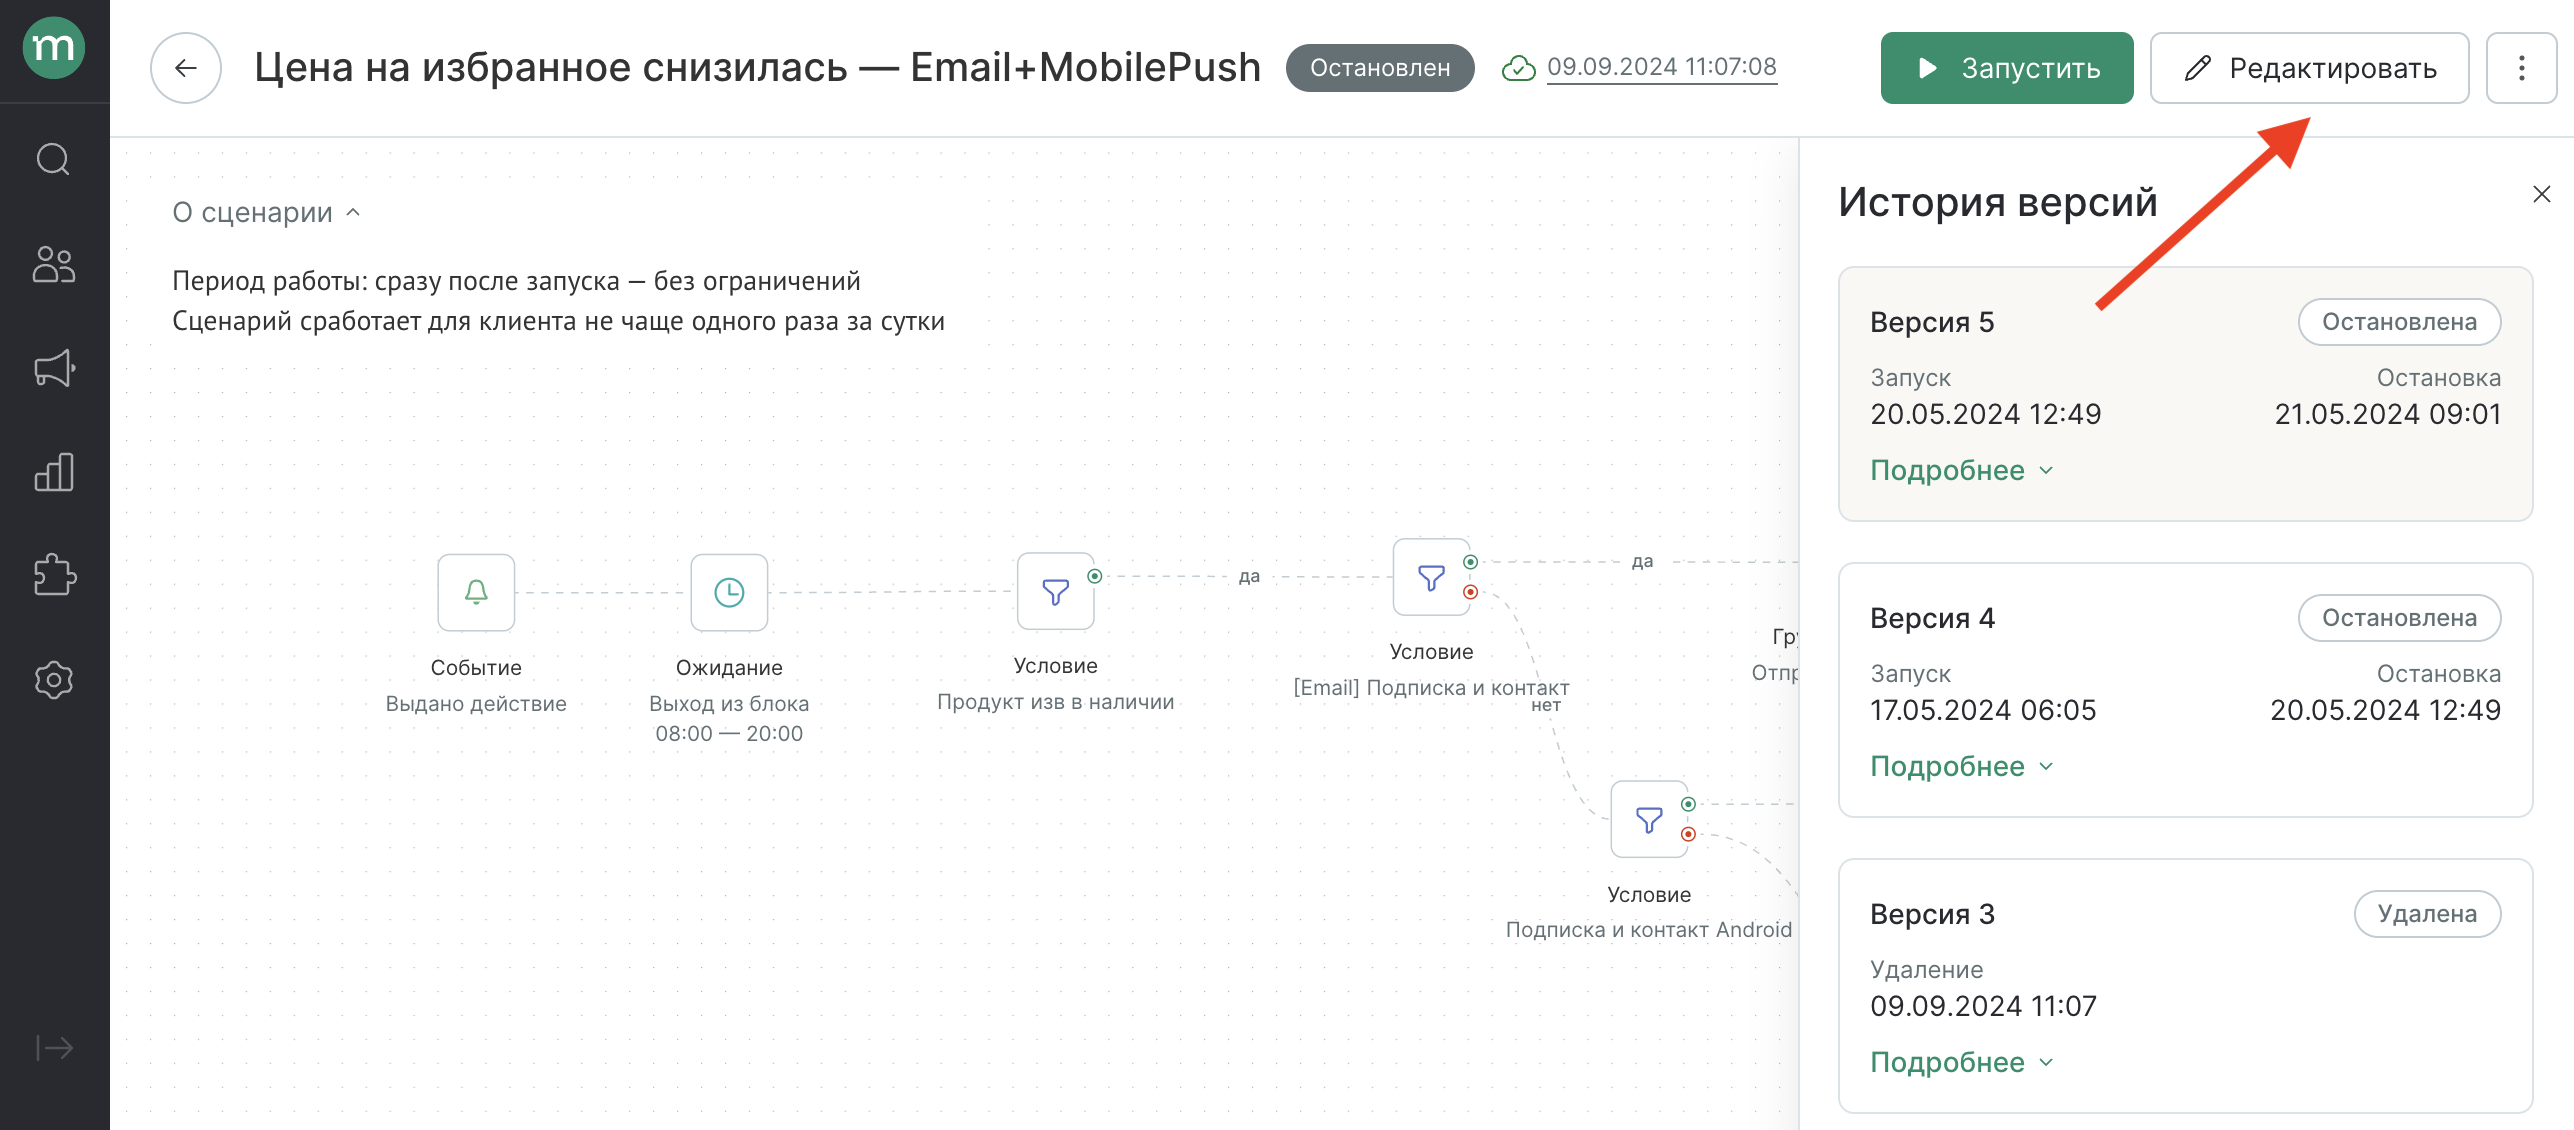
Task: Click the red output of Android condition
Action: point(1688,834)
